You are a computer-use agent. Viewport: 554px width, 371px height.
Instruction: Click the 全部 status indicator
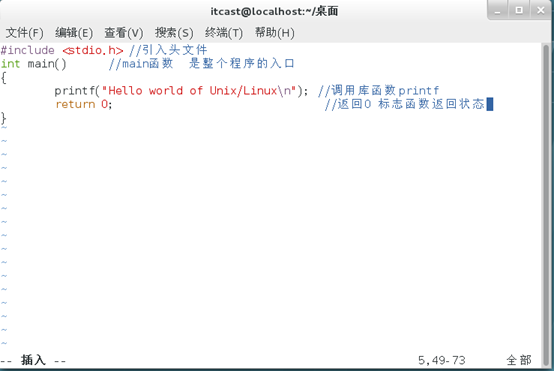519,360
